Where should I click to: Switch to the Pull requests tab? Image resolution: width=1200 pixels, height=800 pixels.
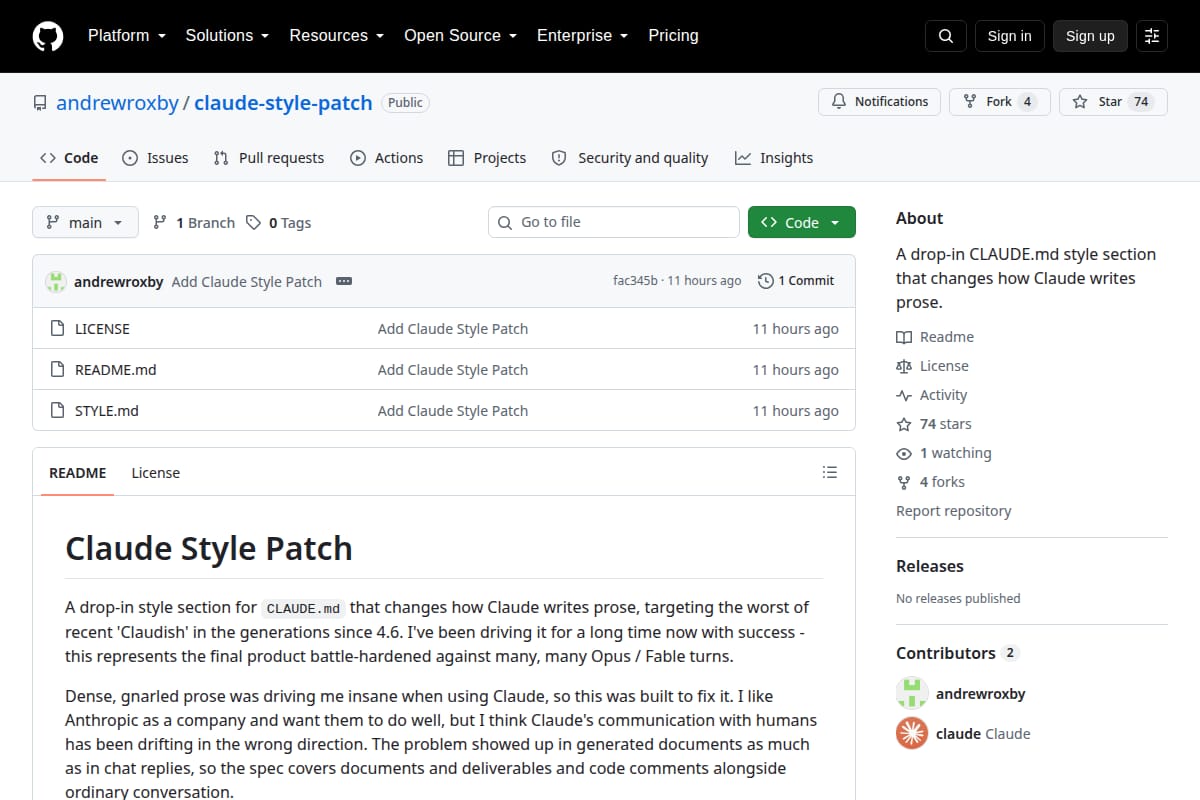(x=269, y=158)
